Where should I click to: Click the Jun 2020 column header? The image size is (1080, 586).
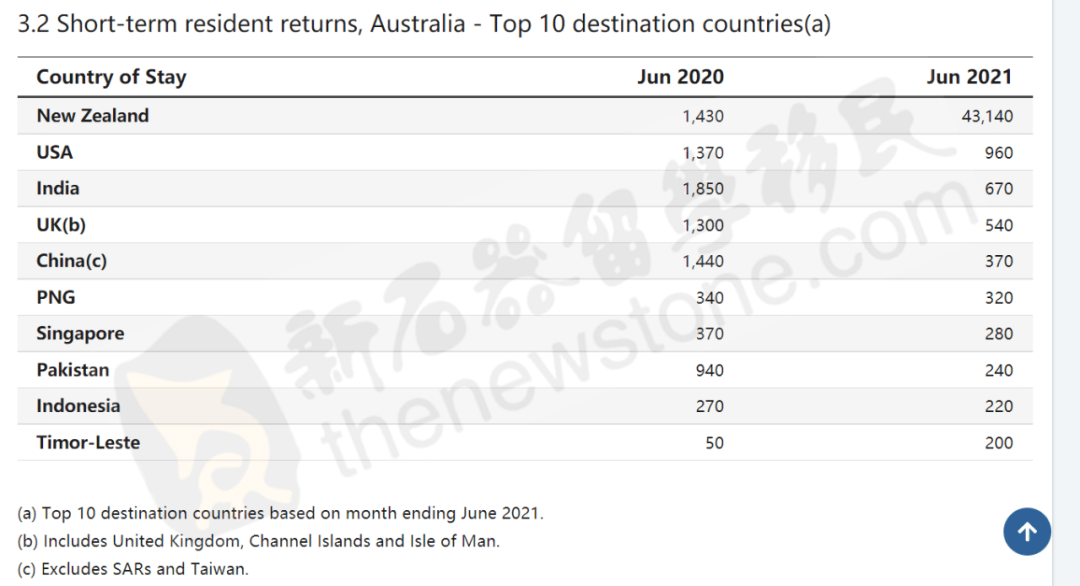tap(680, 77)
